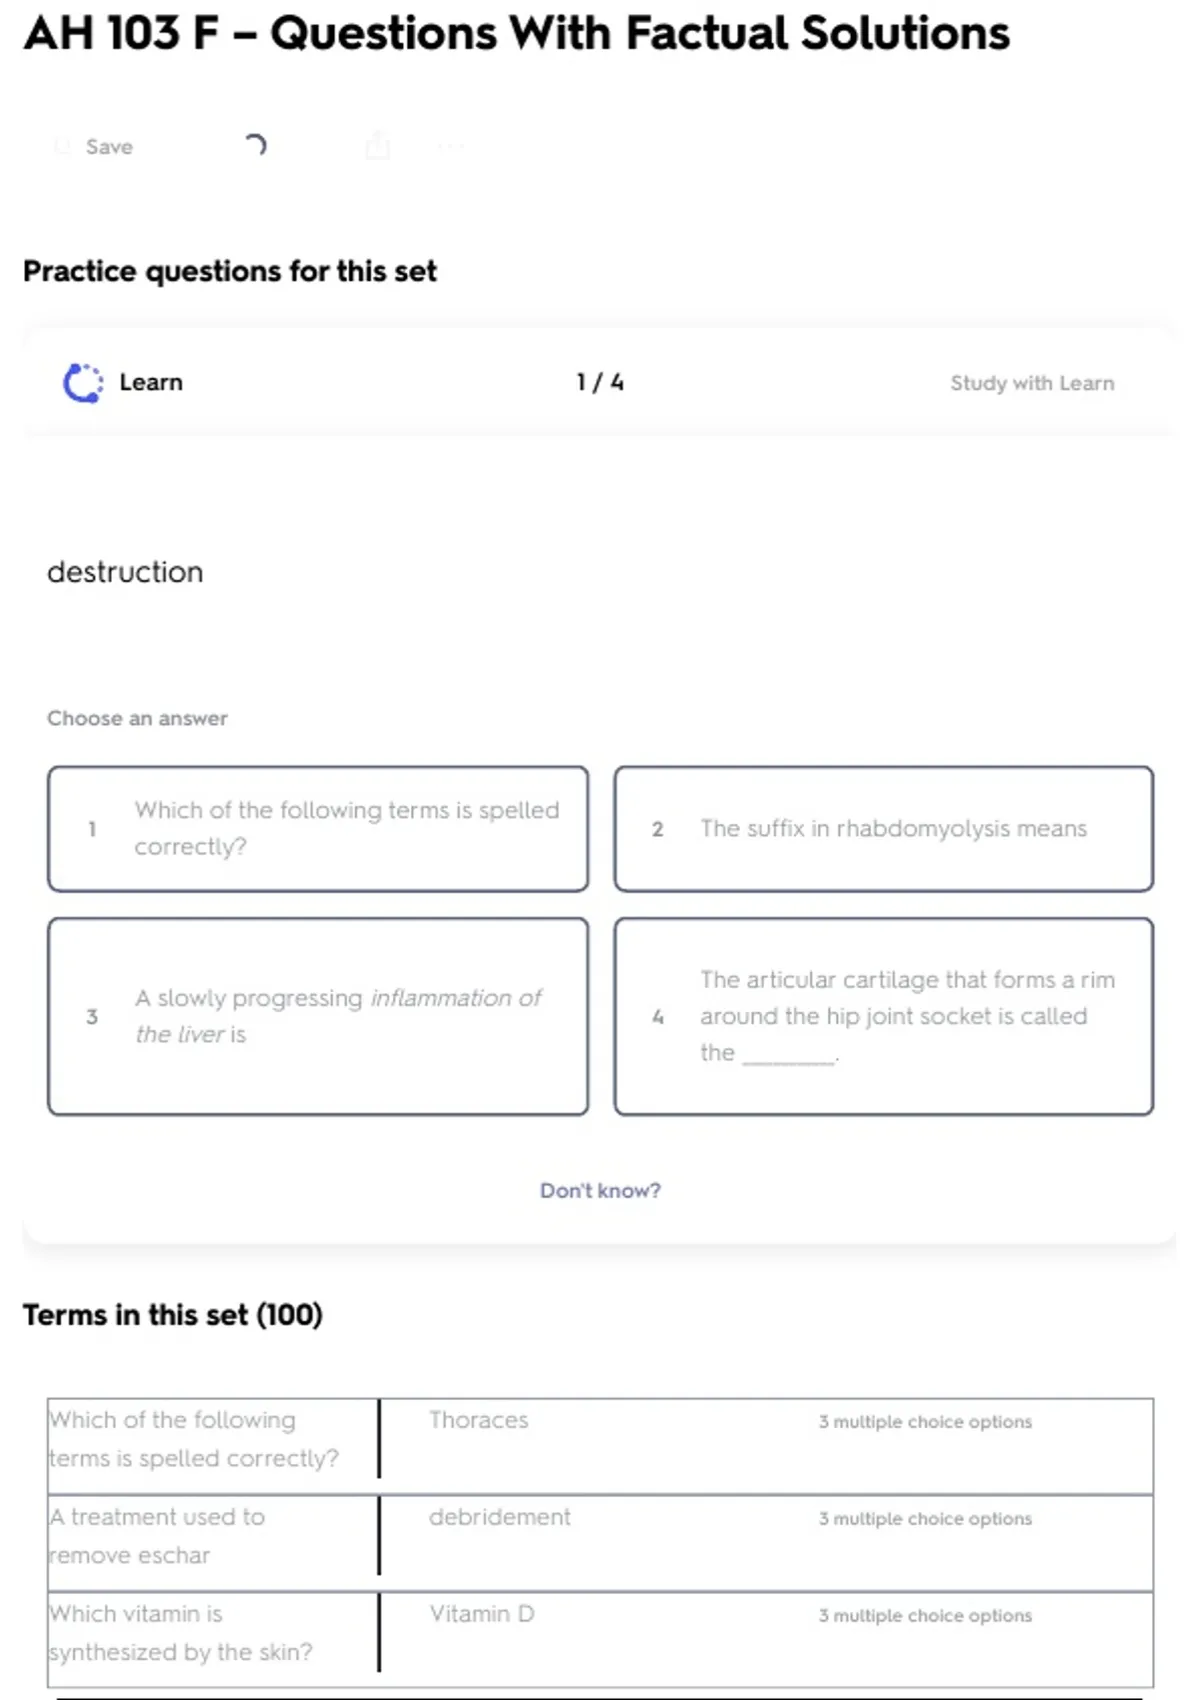Screen dimensions: 1200x1700
Task: Click the Learn label in practice header
Action: coord(151,383)
